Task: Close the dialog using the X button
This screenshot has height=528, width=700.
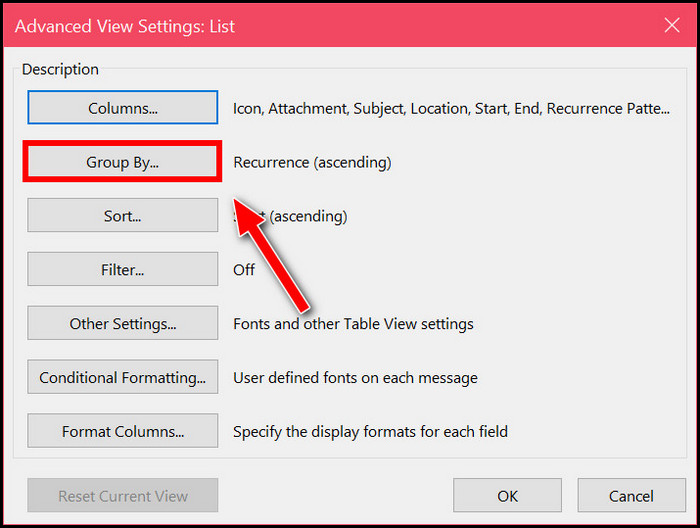Action: tap(669, 26)
